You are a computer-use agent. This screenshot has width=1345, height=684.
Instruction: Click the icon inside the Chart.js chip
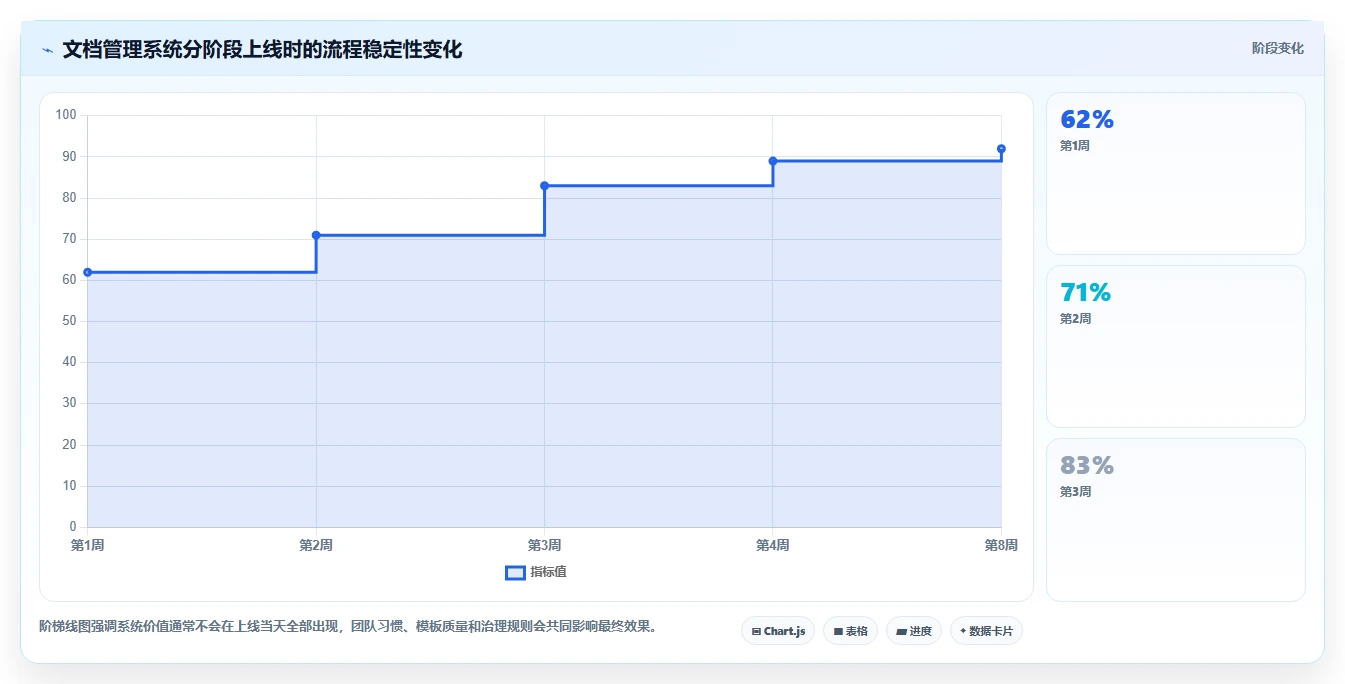pyautogui.click(x=756, y=632)
